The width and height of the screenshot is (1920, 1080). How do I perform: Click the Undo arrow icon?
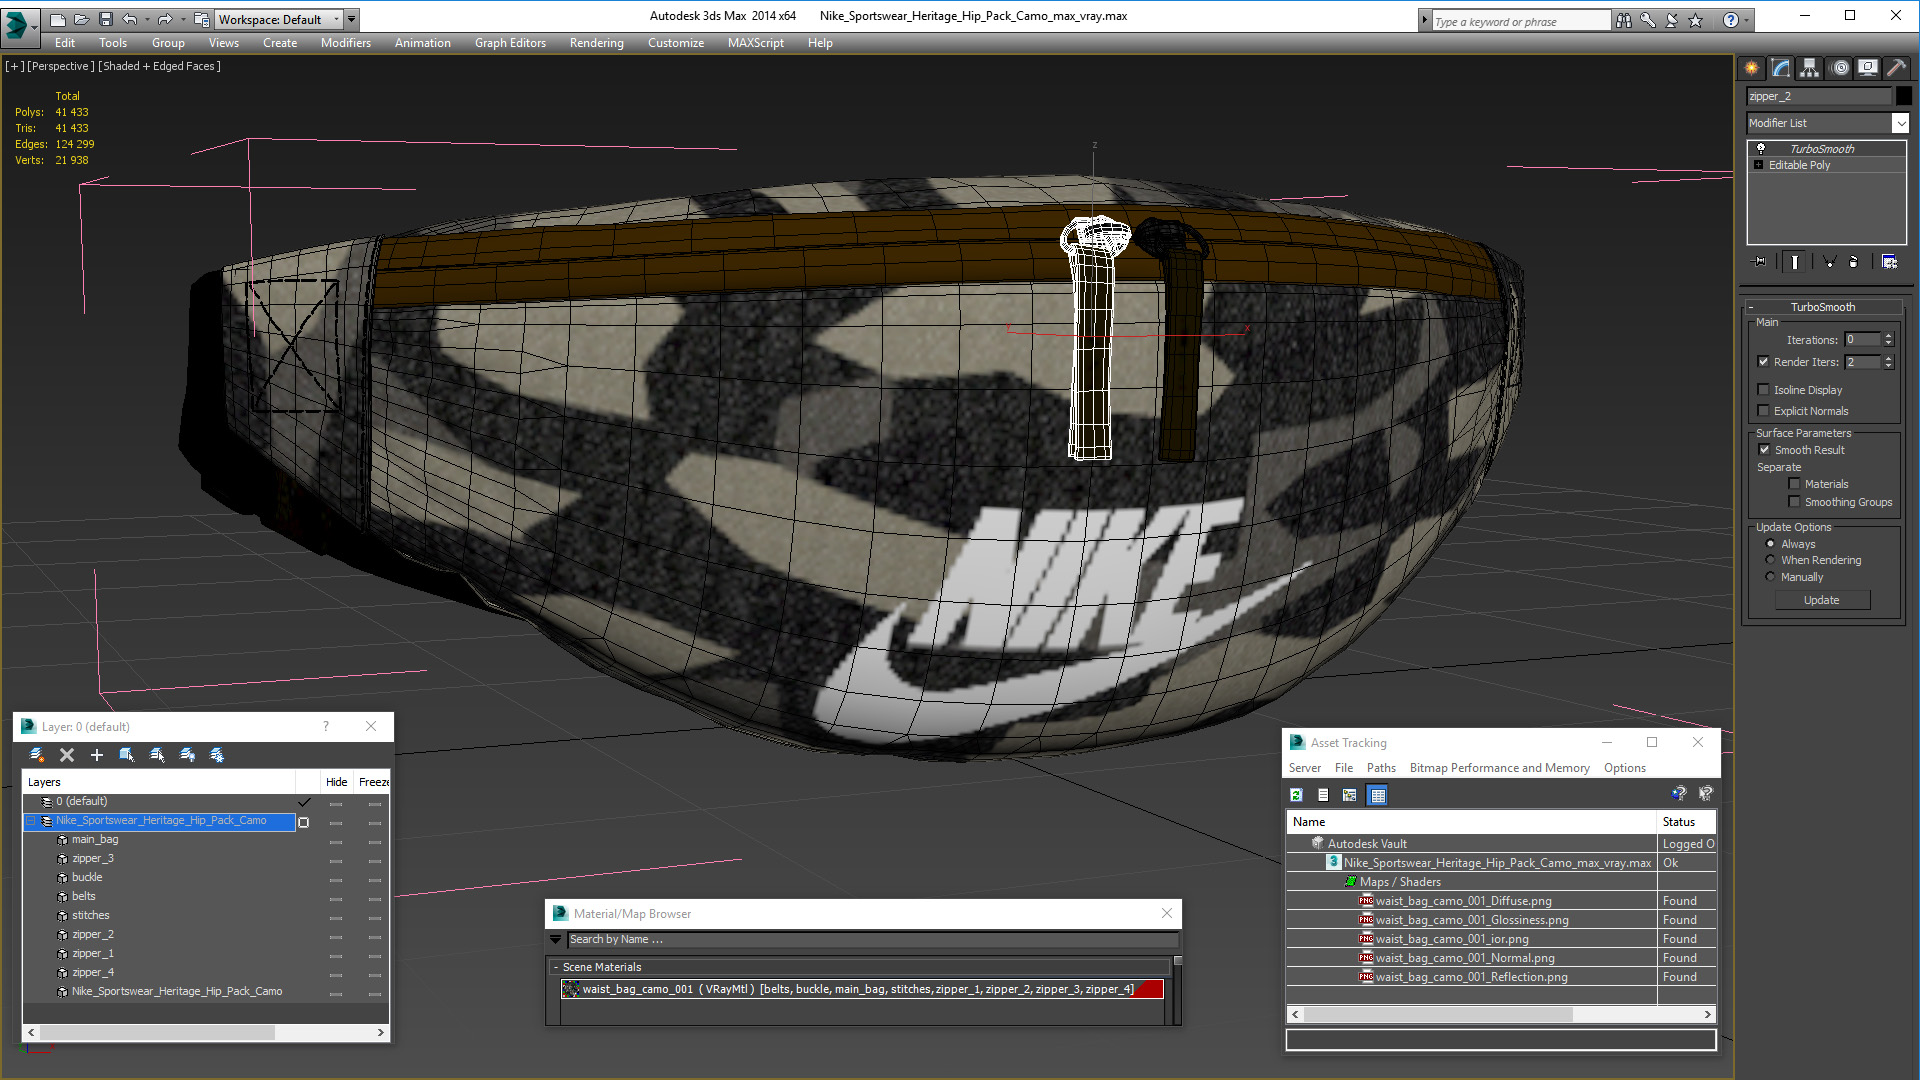129,19
